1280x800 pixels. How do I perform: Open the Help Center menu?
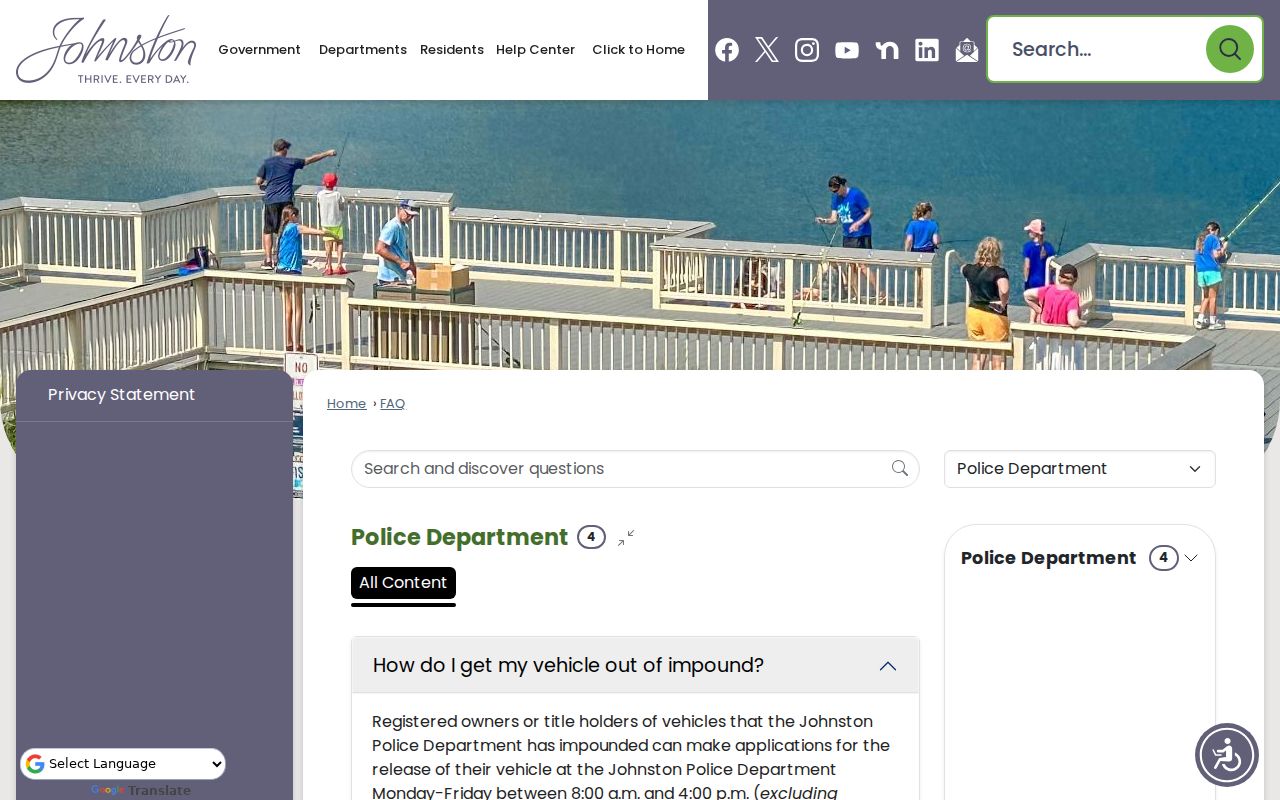[535, 50]
